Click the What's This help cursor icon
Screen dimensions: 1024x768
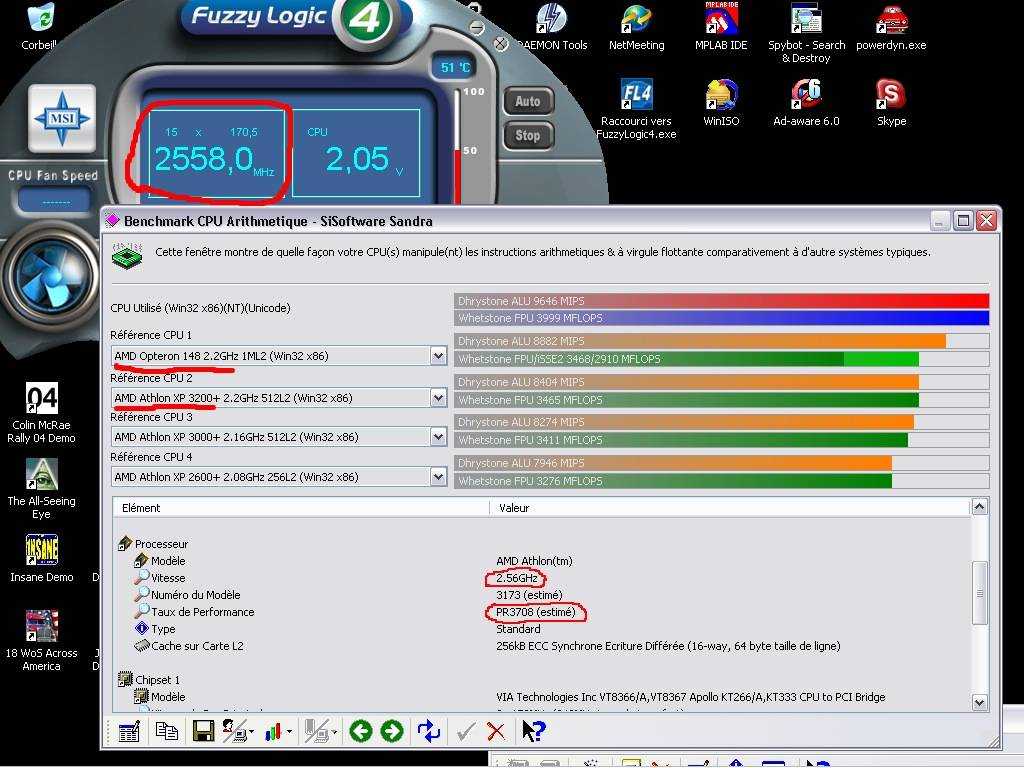(x=534, y=731)
